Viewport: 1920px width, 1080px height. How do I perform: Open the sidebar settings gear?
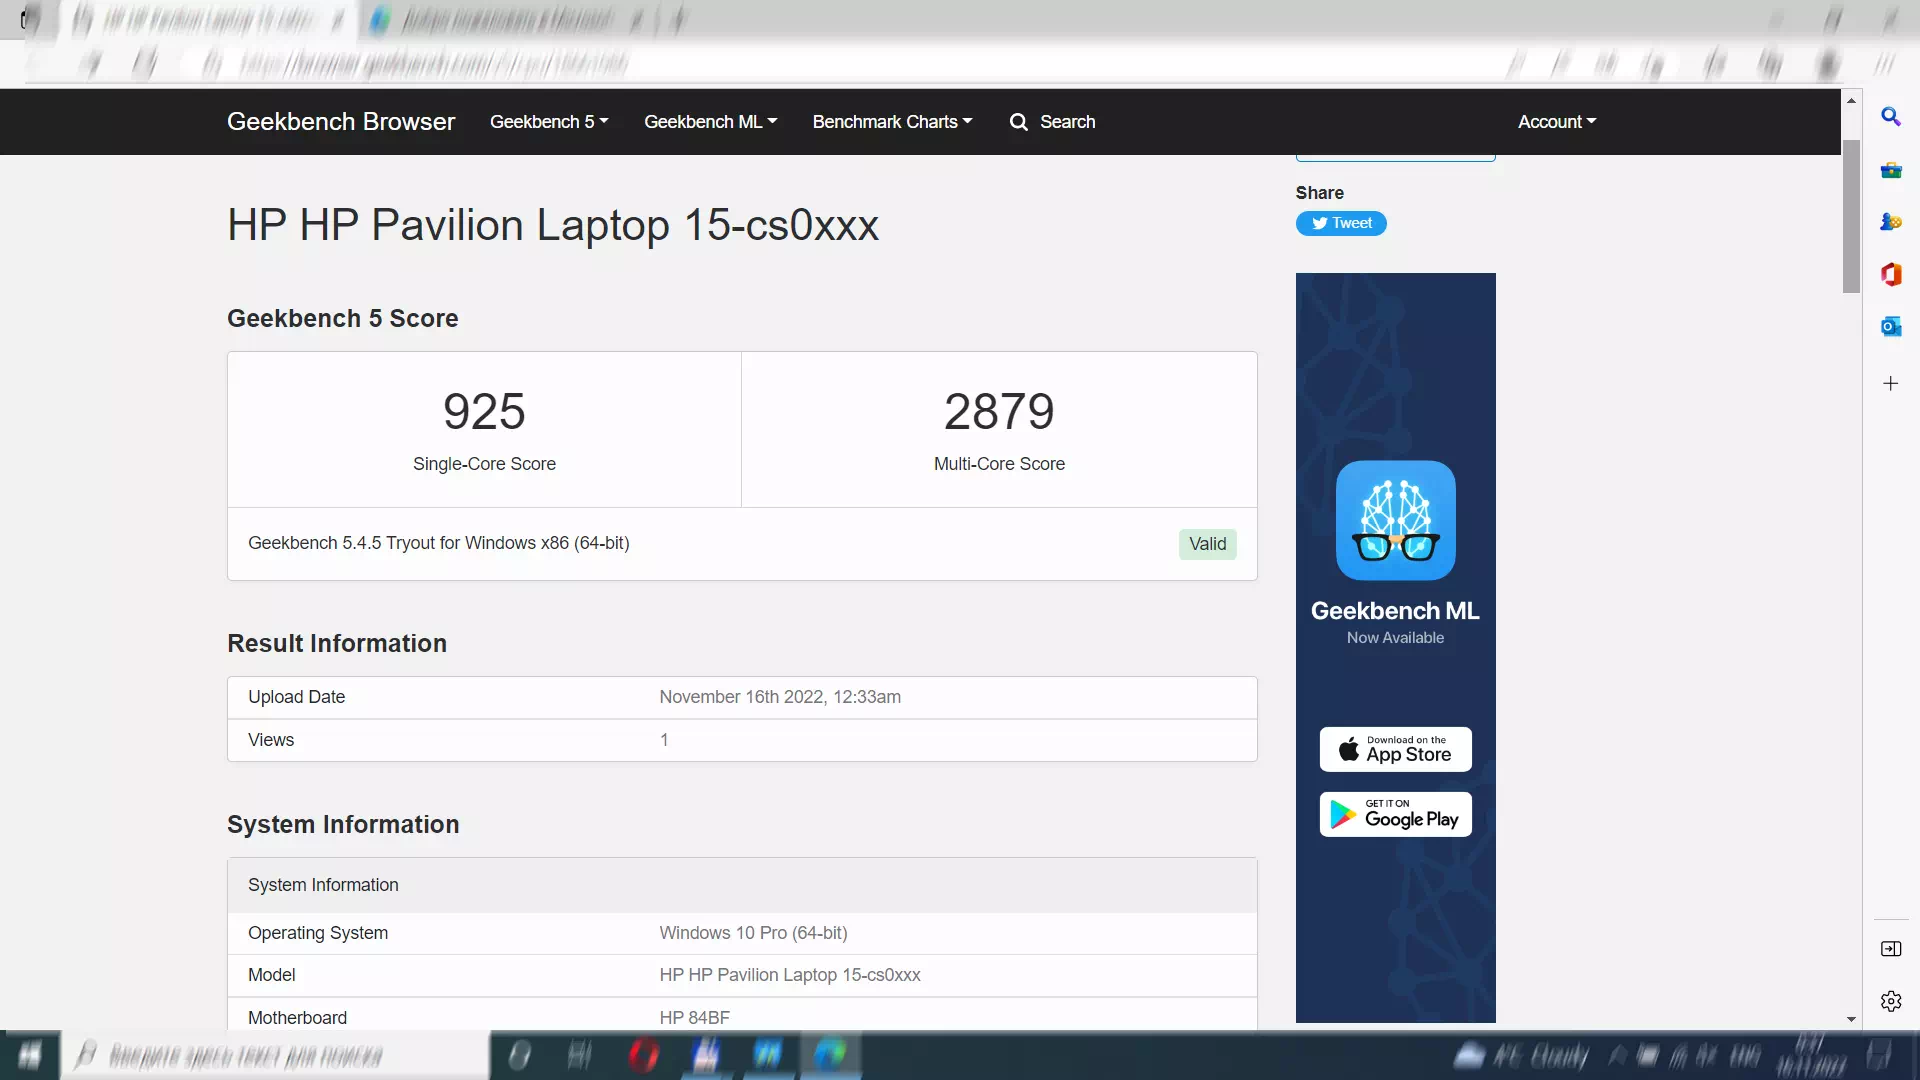coord(1892,1000)
